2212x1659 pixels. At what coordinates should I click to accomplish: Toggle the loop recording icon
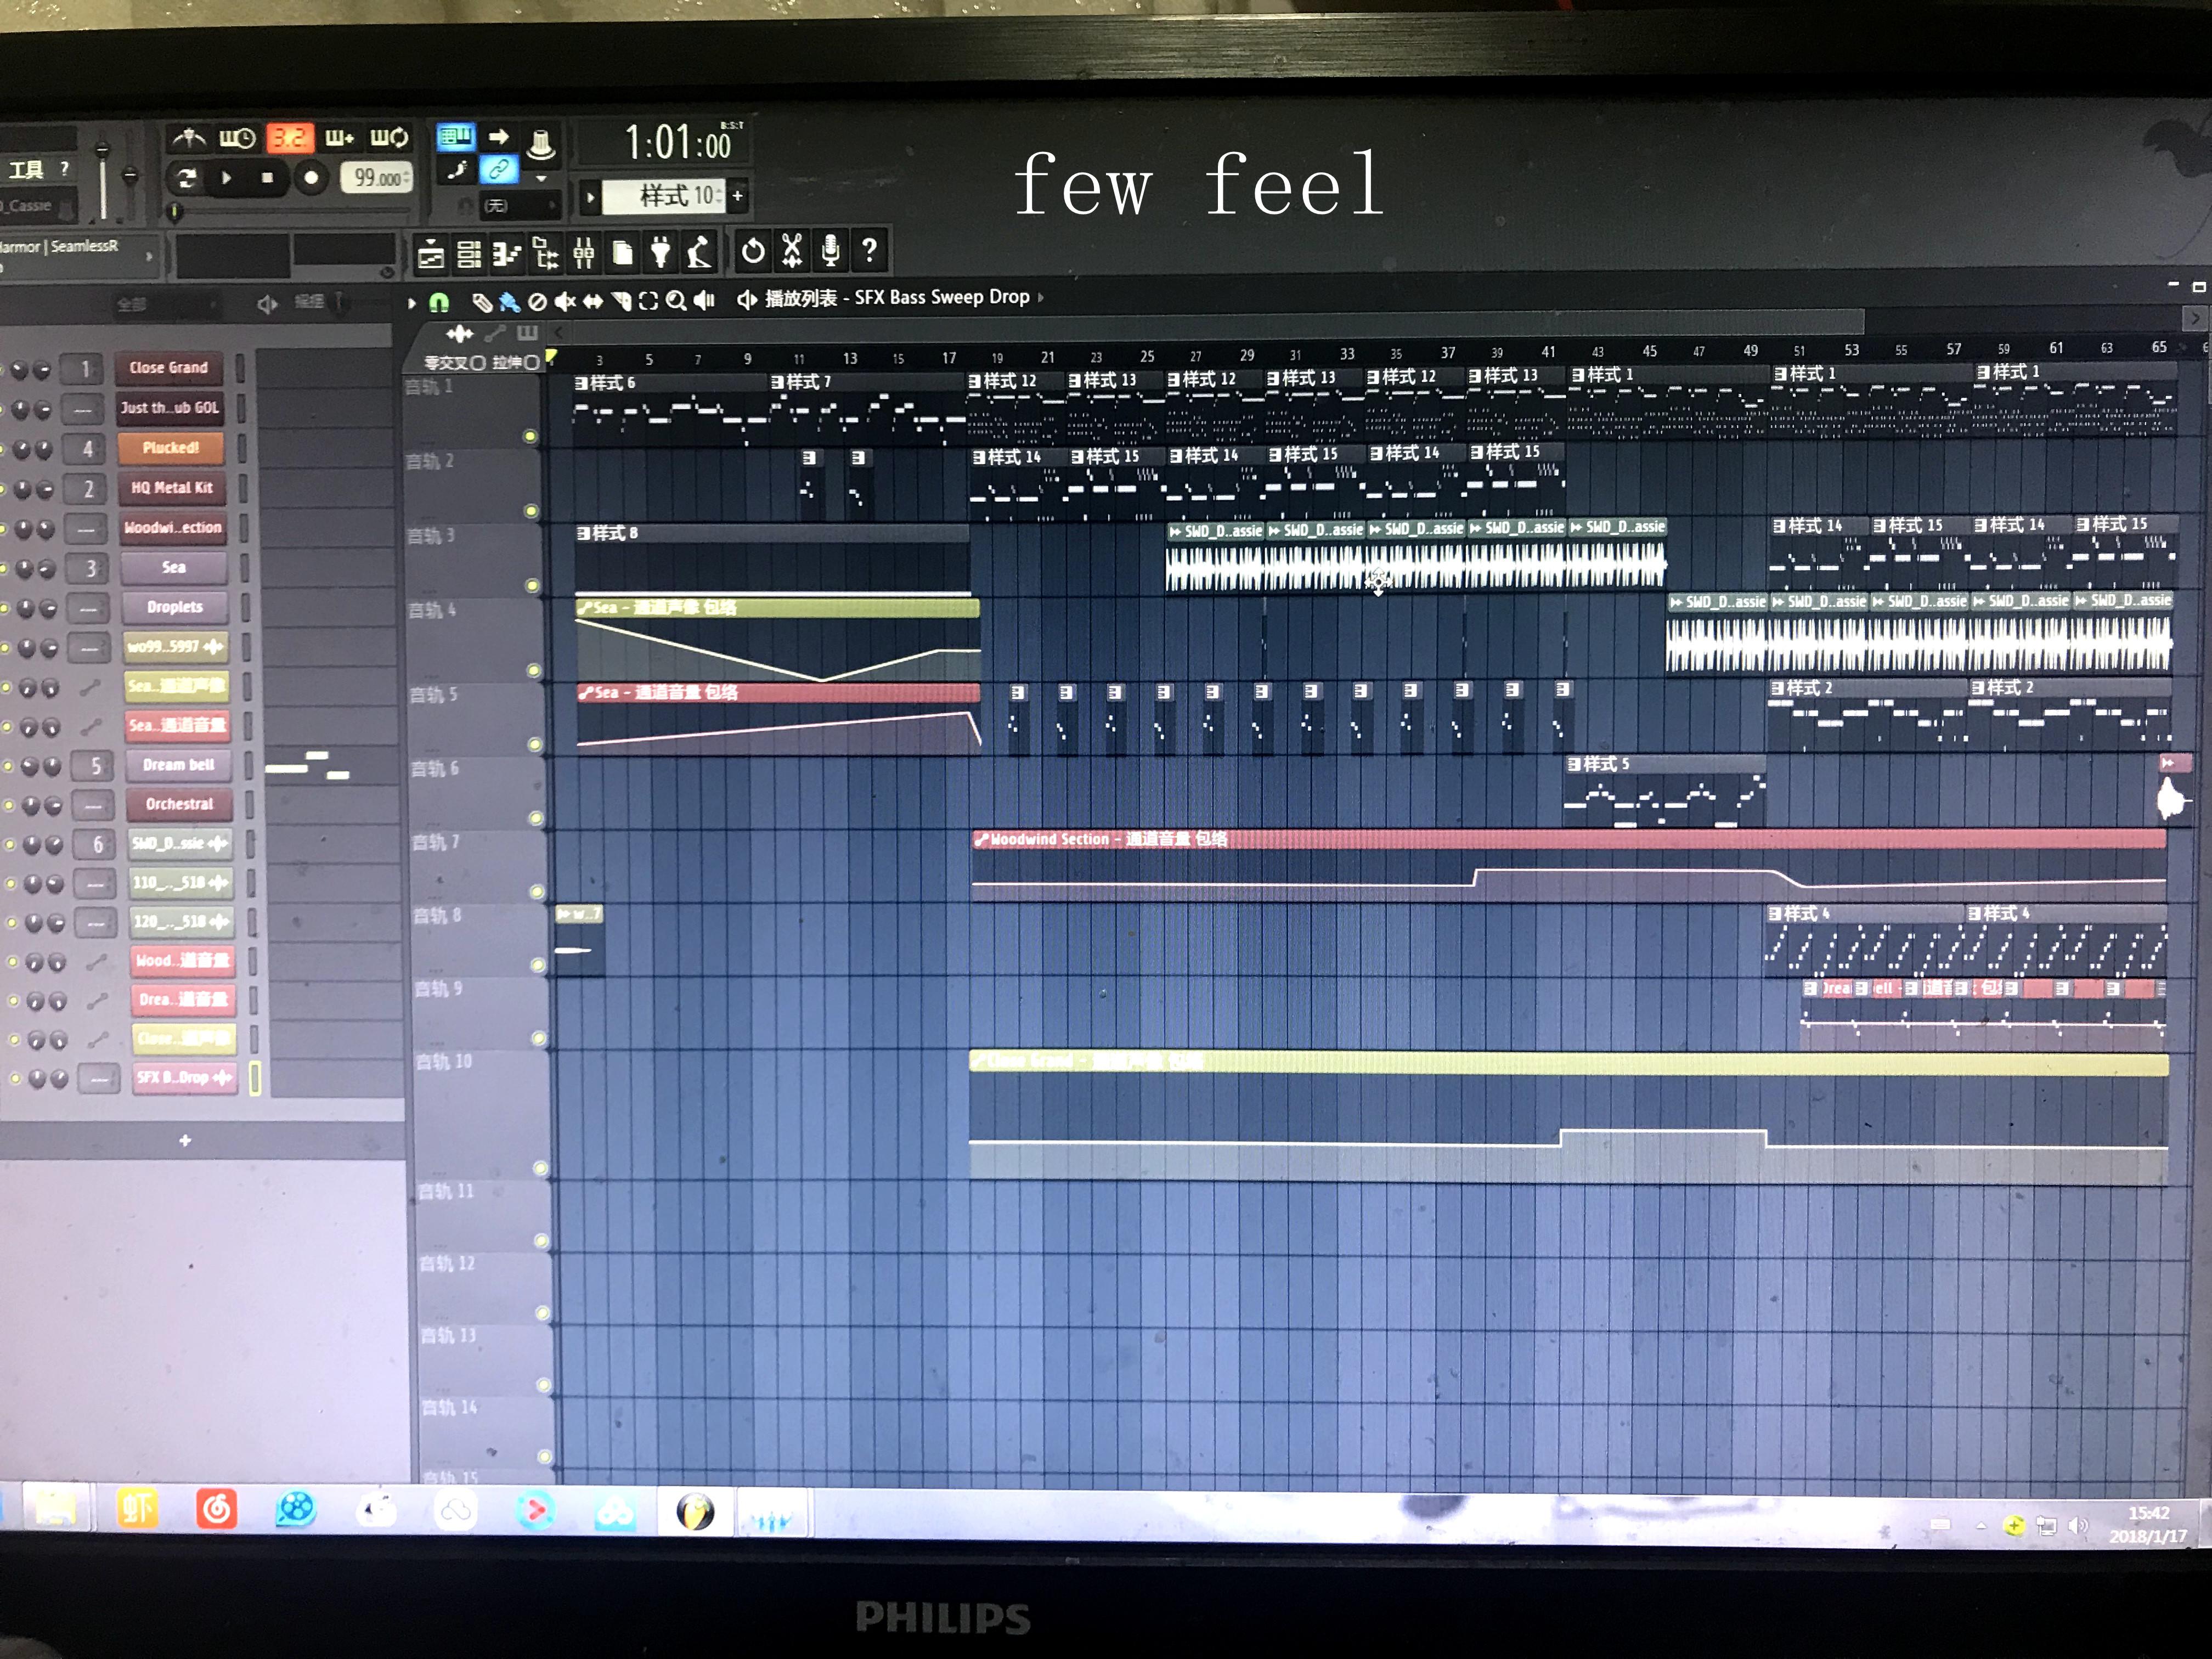pyautogui.click(x=389, y=138)
